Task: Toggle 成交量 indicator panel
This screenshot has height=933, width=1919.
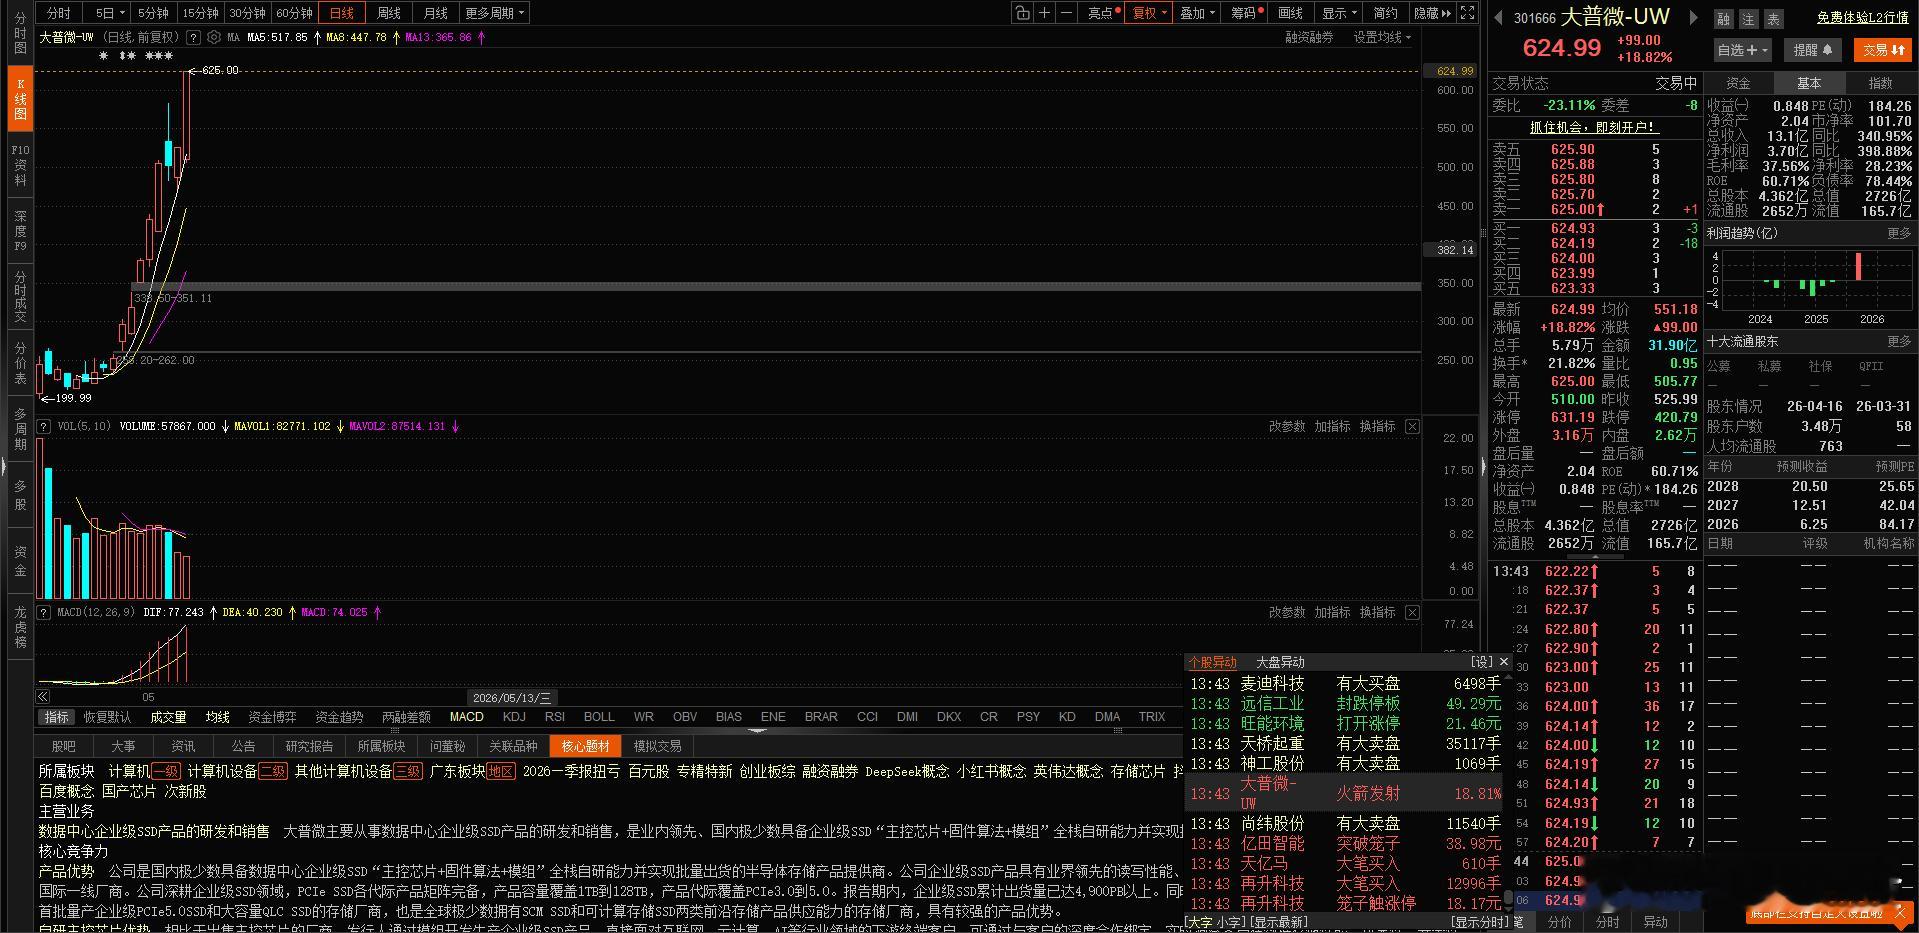Action: pyautogui.click(x=168, y=717)
